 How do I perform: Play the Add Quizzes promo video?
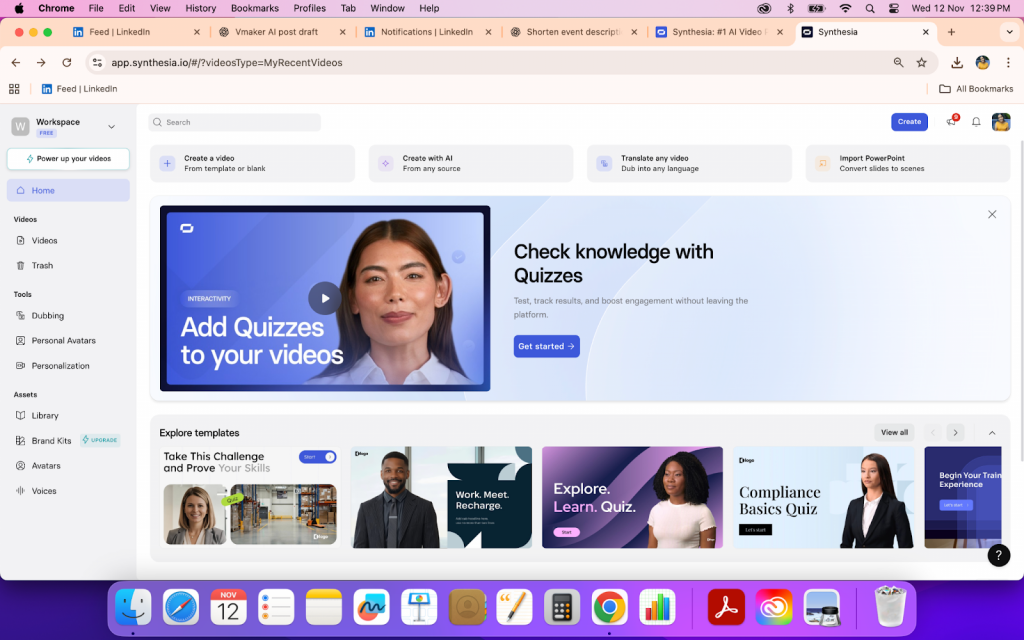coord(324,298)
